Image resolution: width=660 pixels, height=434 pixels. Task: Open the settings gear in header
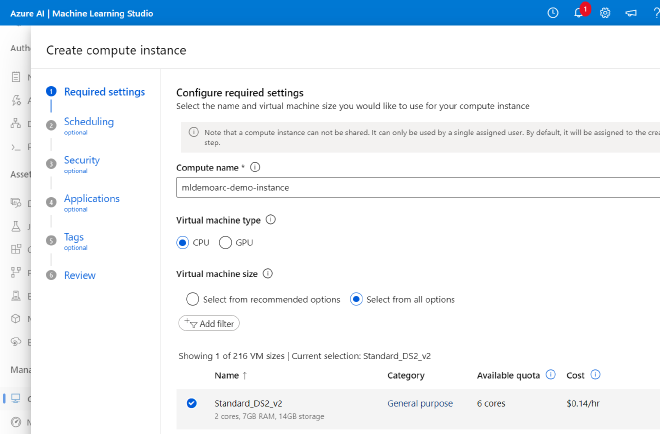pyautogui.click(x=605, y=13)
